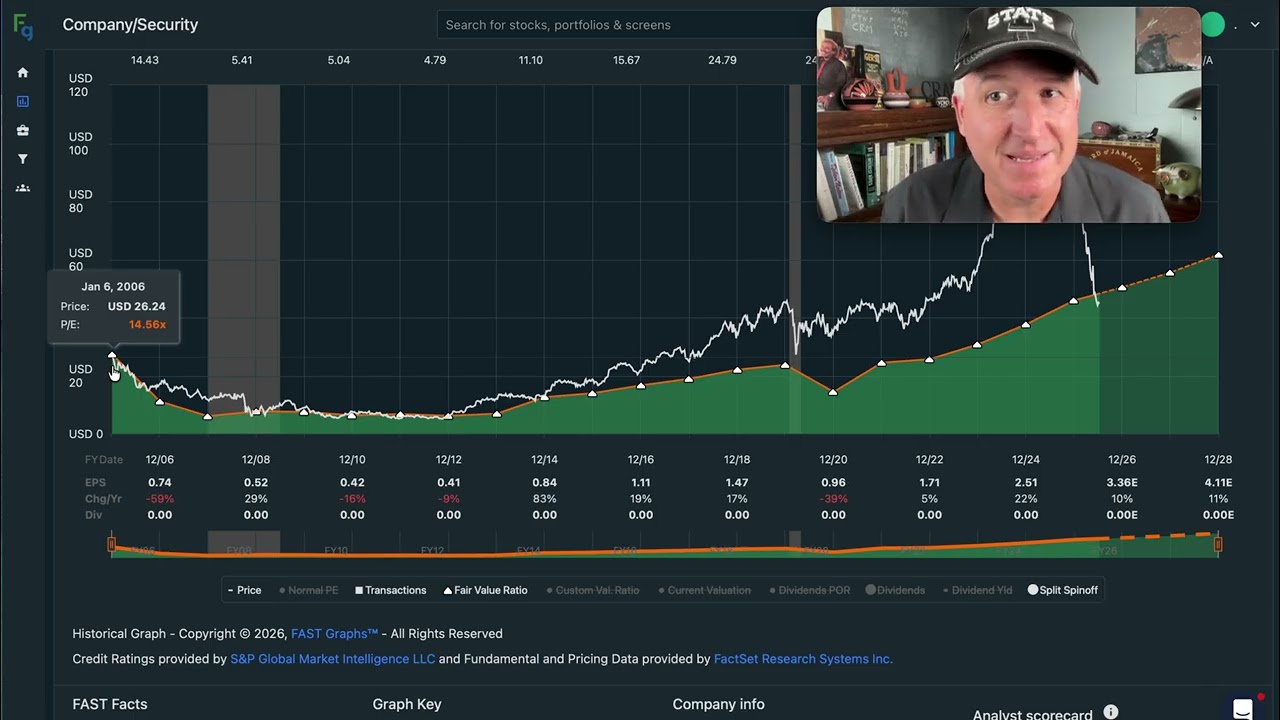Select the Company info section heading
The image size is (1280, 720).
click(718, 705)
